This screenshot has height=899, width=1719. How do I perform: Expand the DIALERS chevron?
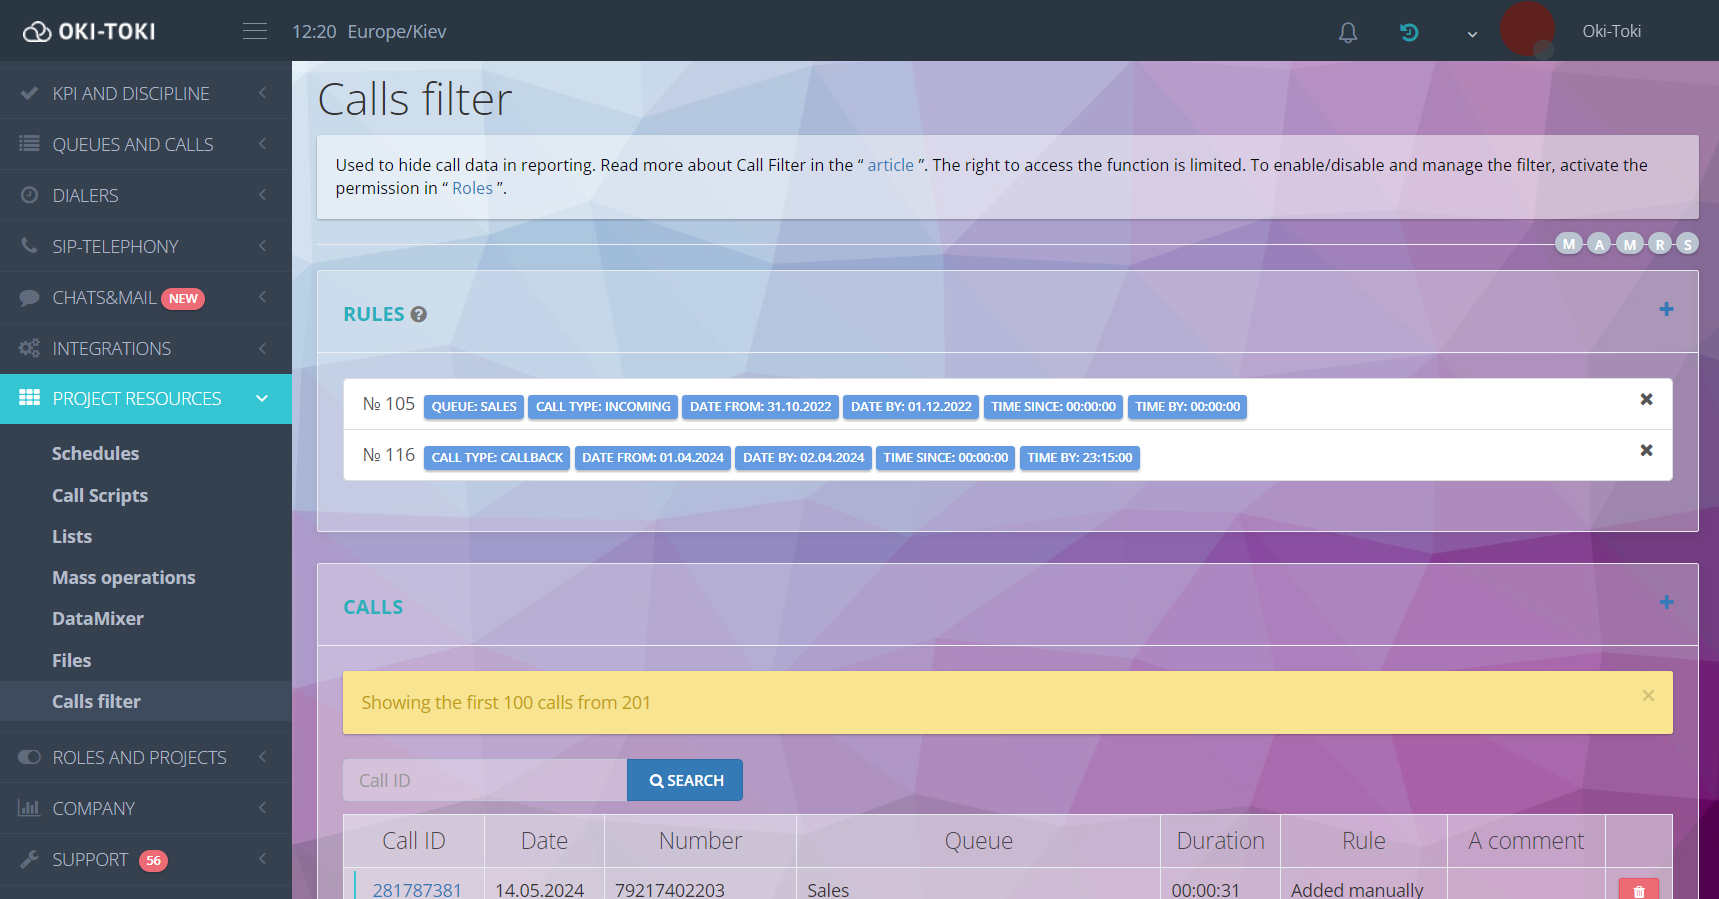coord(262,195)
